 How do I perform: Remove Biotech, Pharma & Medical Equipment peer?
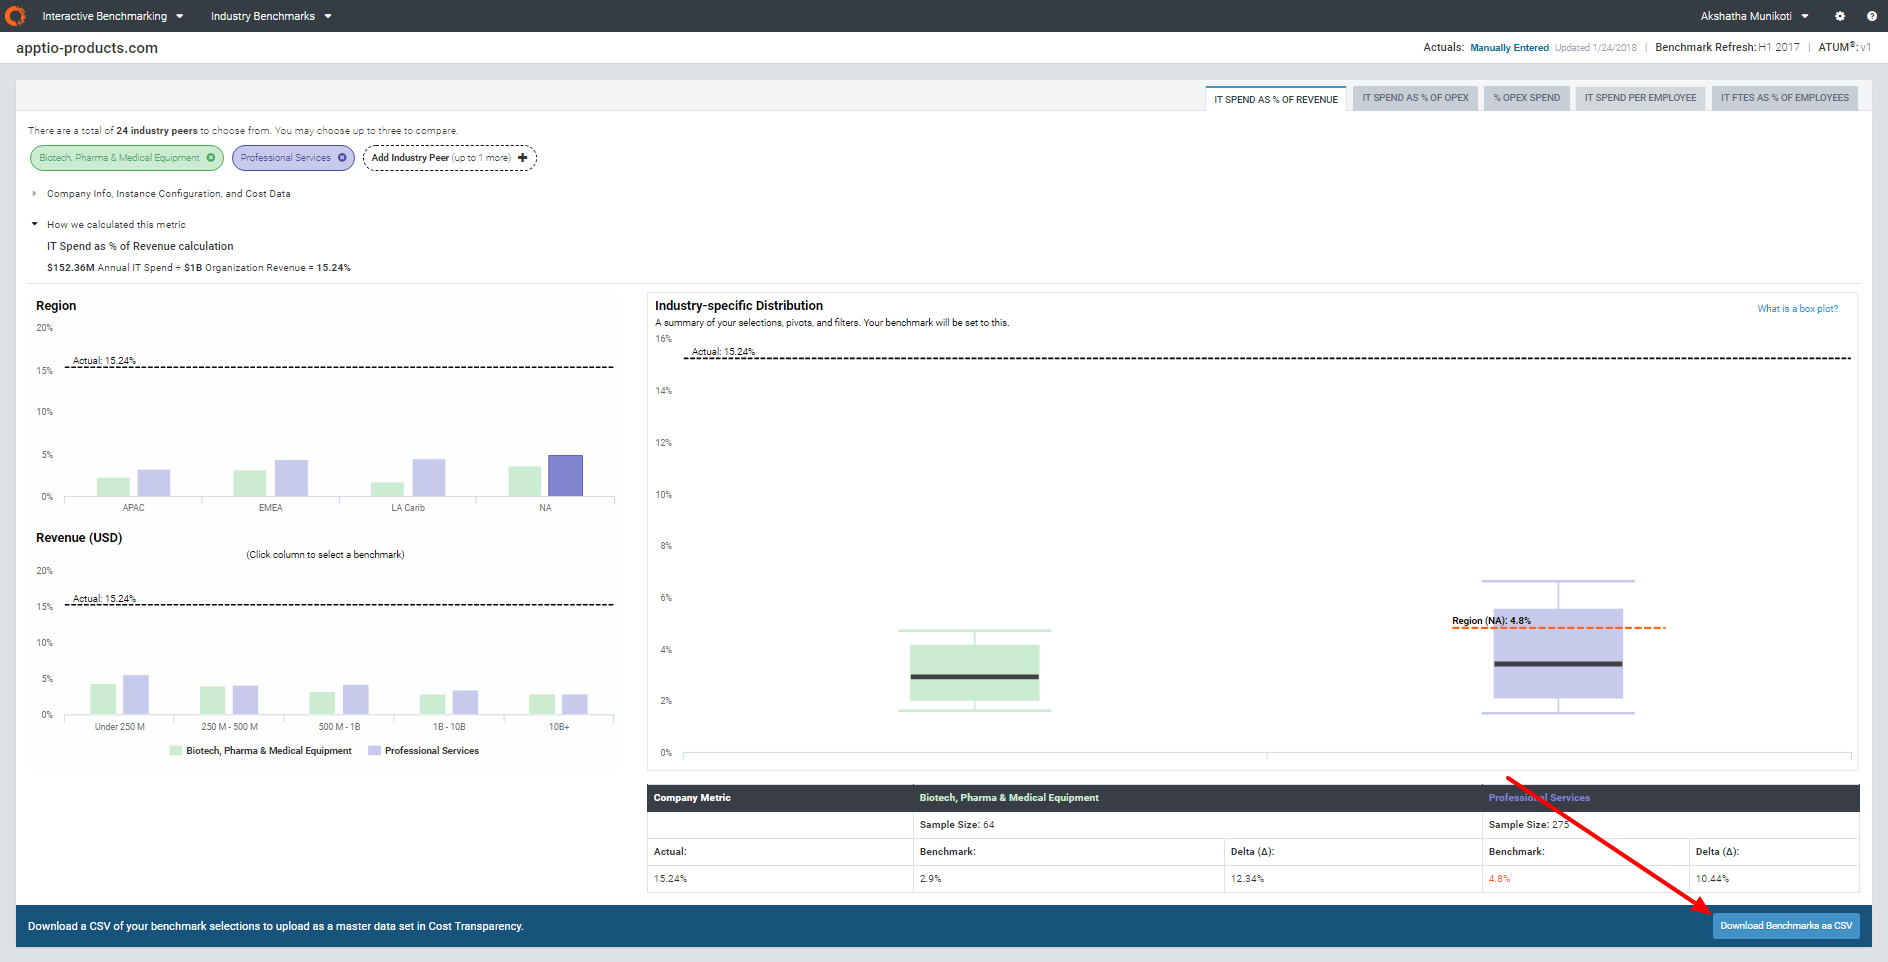211,158
